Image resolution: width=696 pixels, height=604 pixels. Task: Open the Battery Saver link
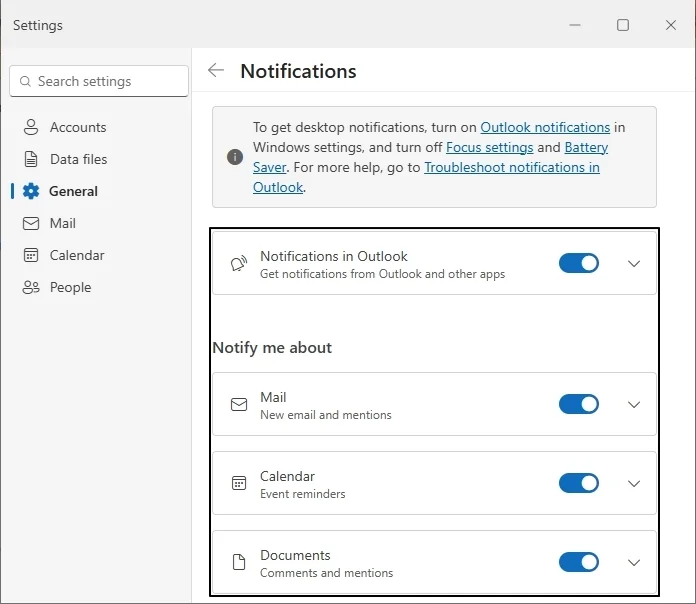pyautogui.click(x=586, y=147)
